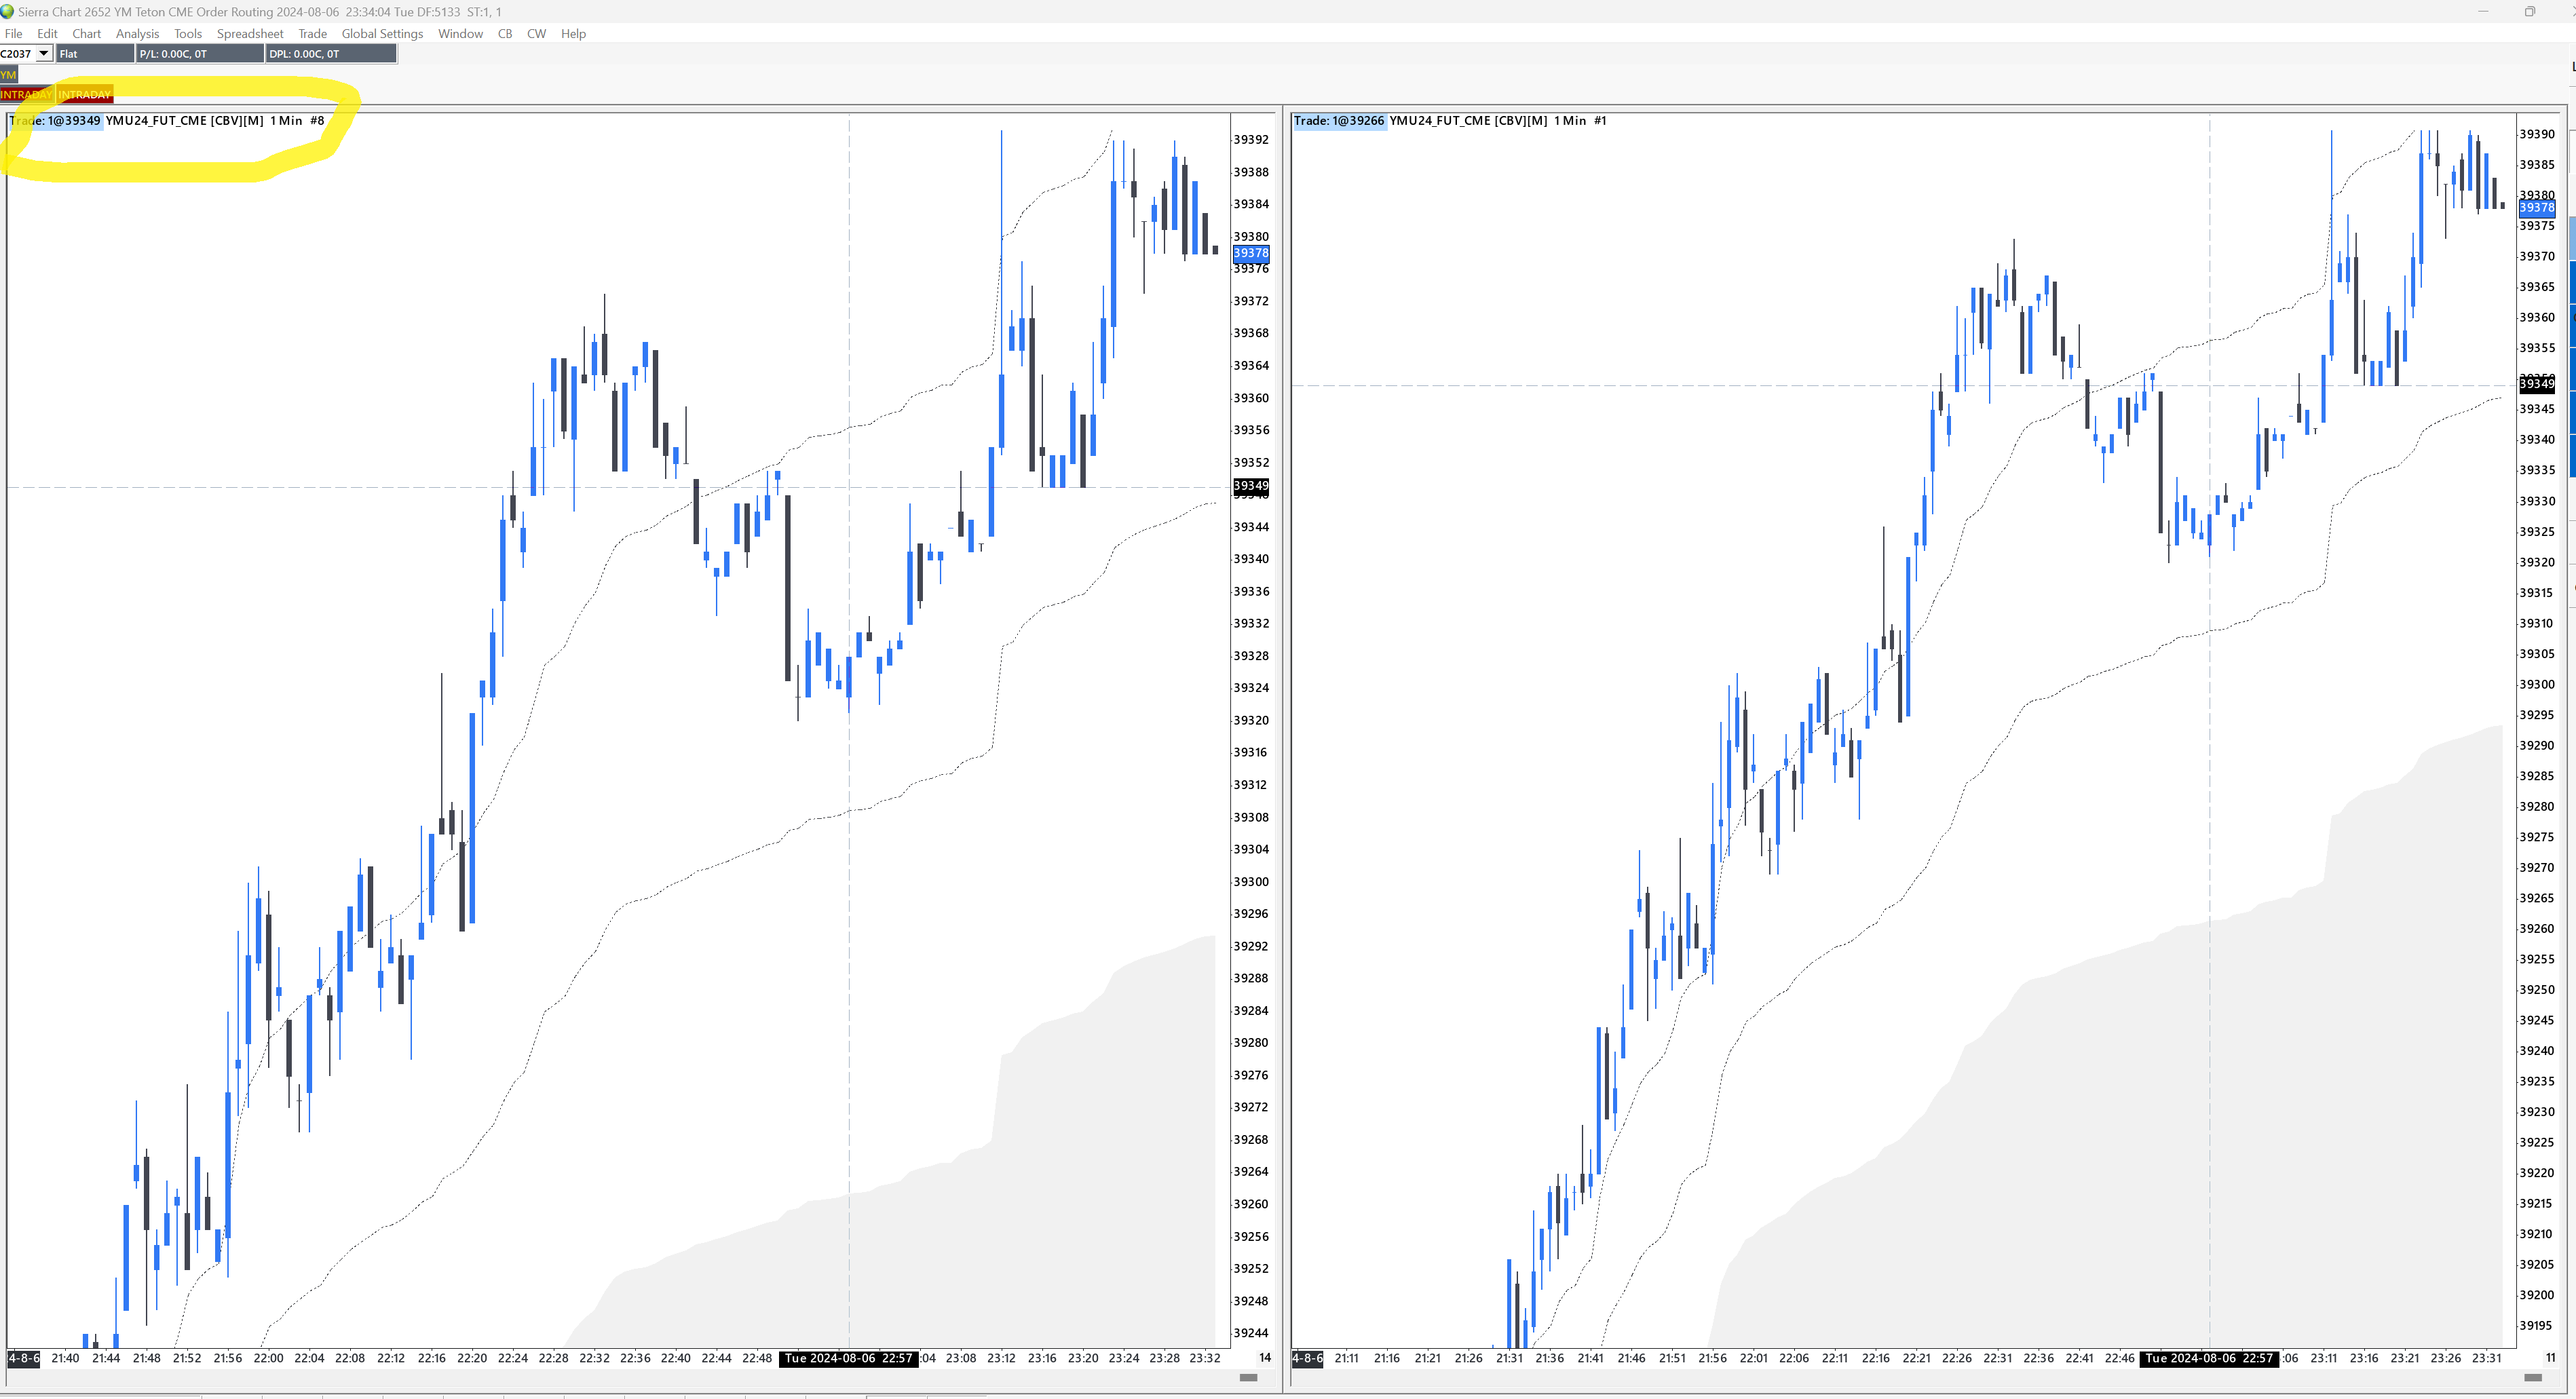Click the Sierra Chart globe icon

pos(8,11)
